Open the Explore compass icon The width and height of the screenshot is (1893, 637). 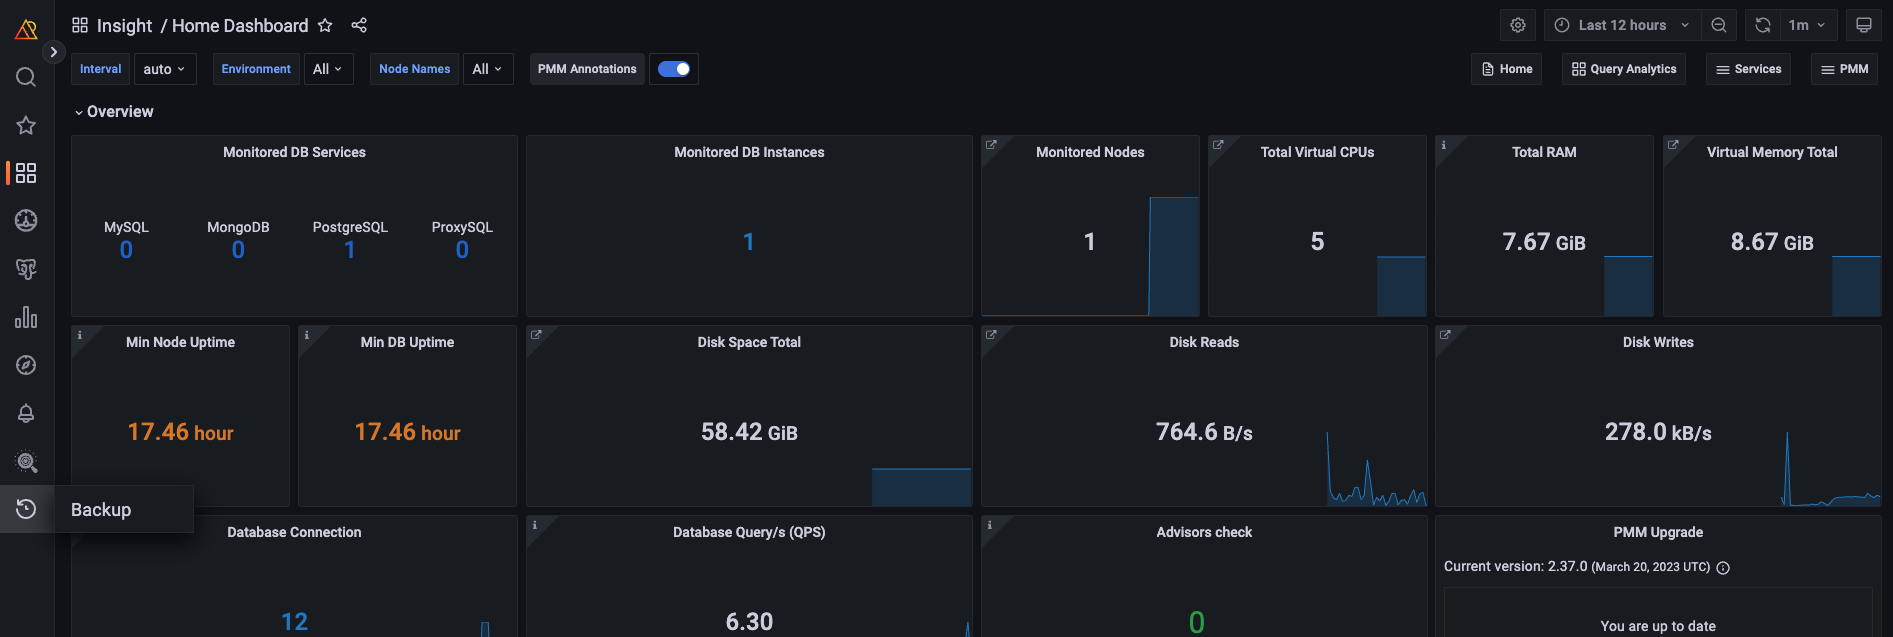(x=26, y=365)
